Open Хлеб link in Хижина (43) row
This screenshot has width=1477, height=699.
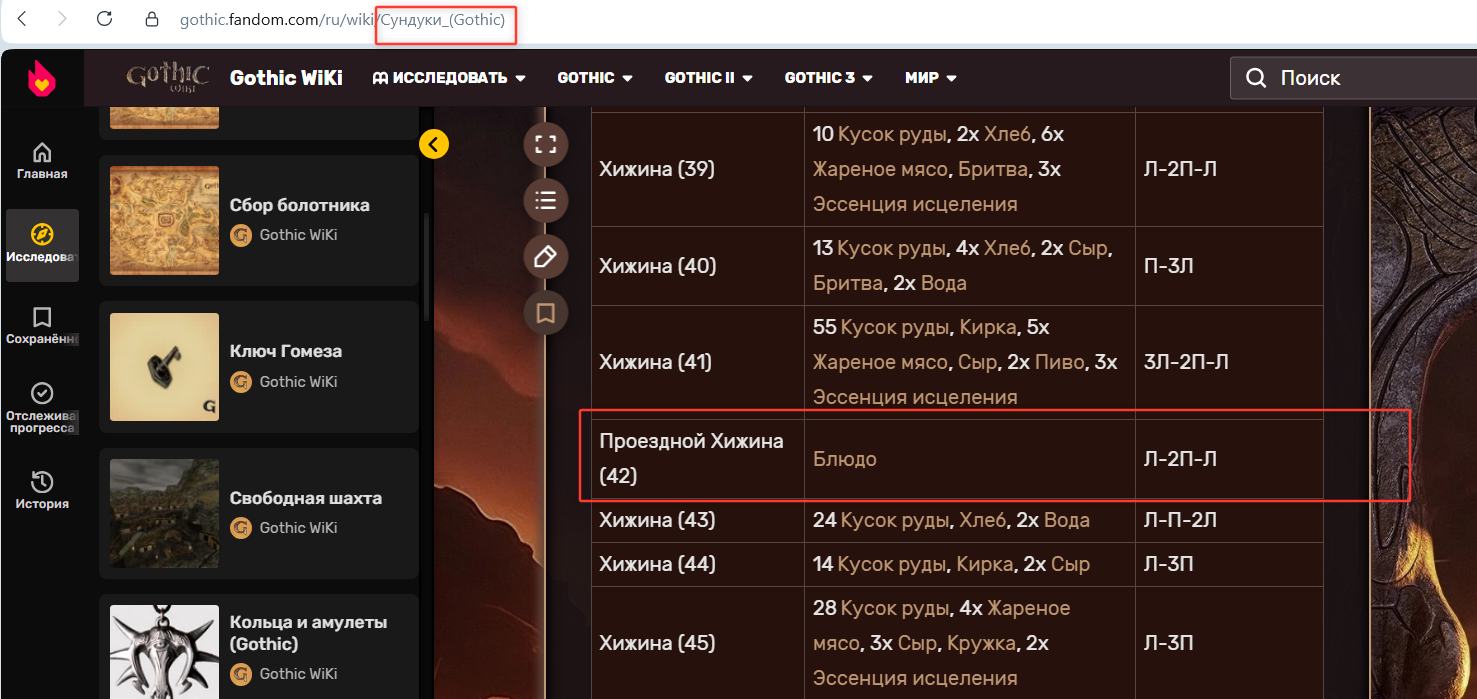982,520
